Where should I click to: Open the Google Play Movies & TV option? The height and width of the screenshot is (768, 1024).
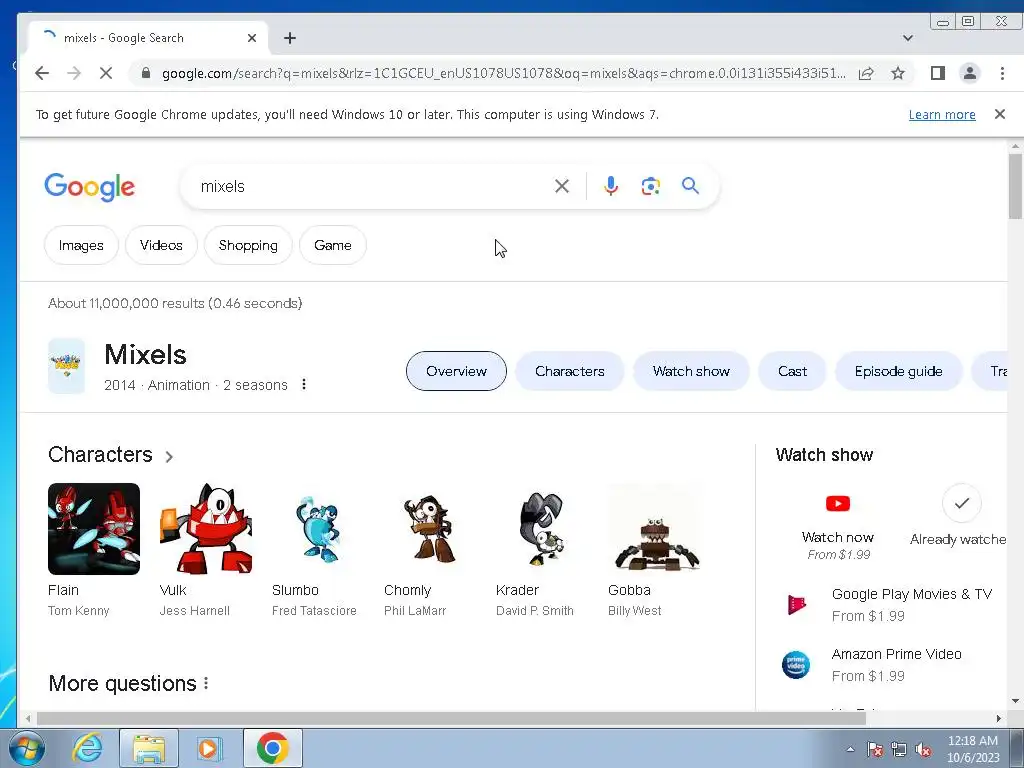click(x=912, y=605)
